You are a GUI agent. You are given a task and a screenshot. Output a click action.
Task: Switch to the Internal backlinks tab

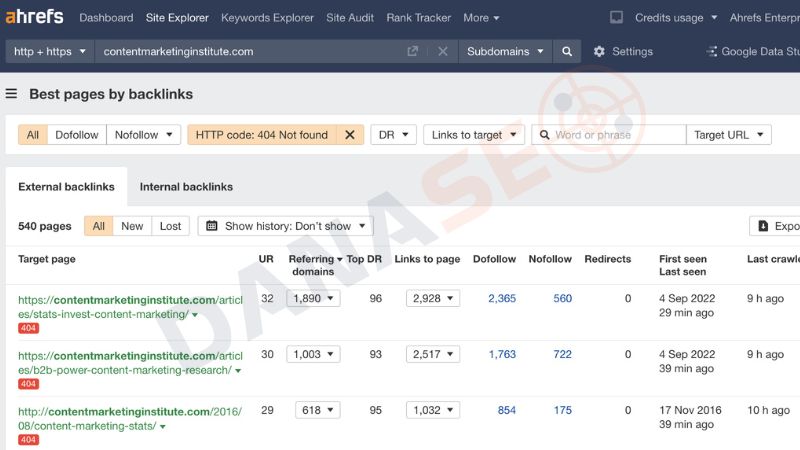(x=186, y=187)
